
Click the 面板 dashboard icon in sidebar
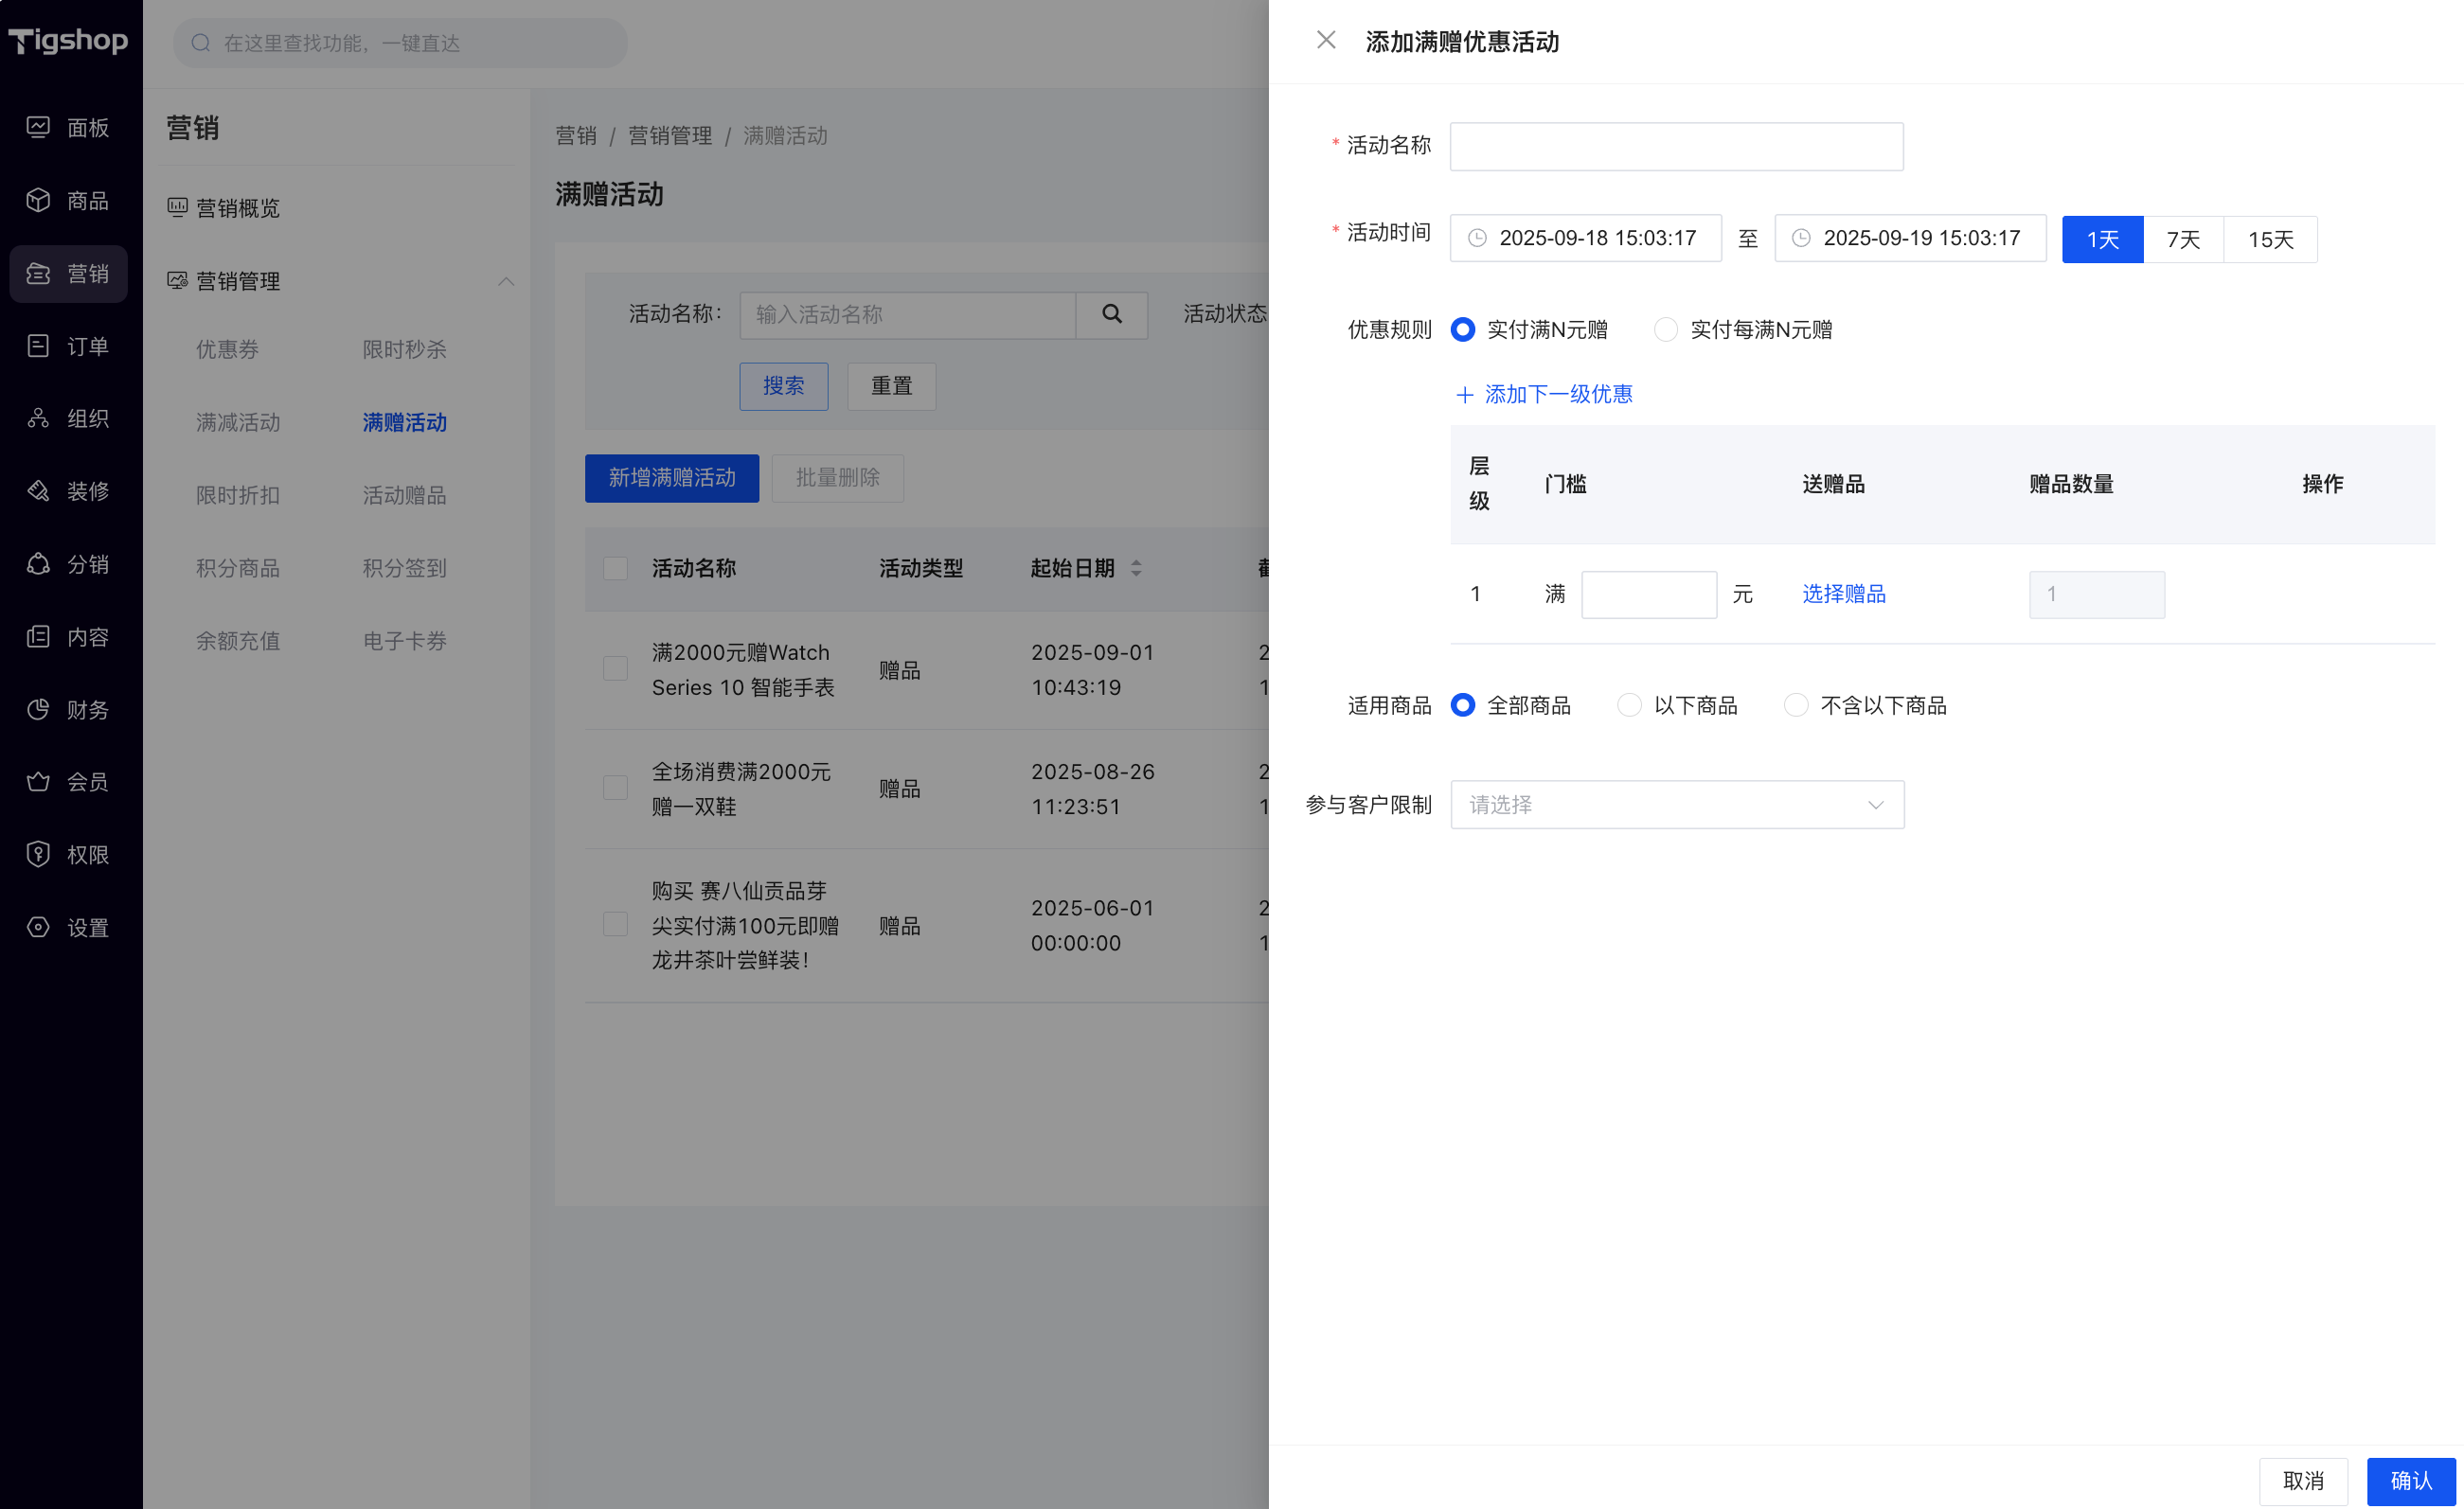click(38, 127)
